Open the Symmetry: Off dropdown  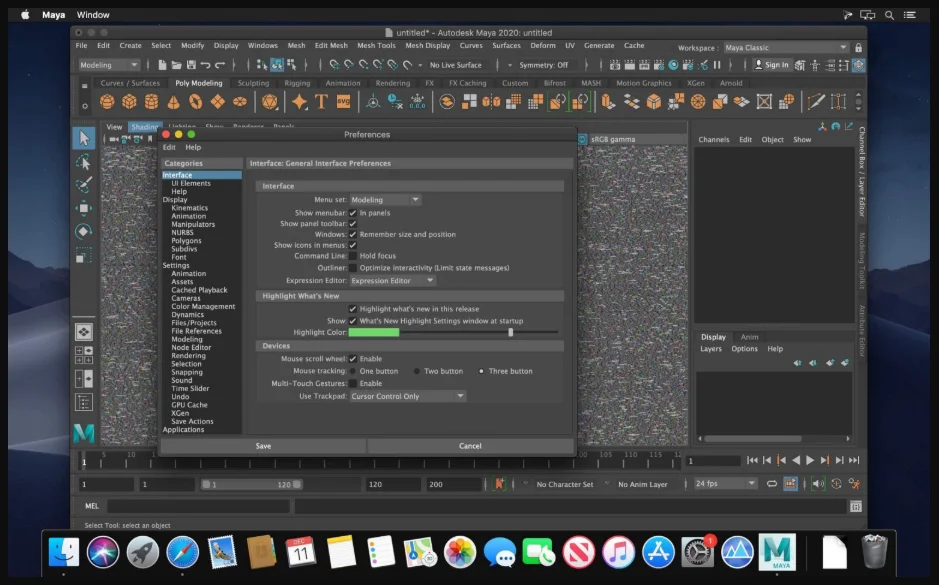[x=543, y=65]
